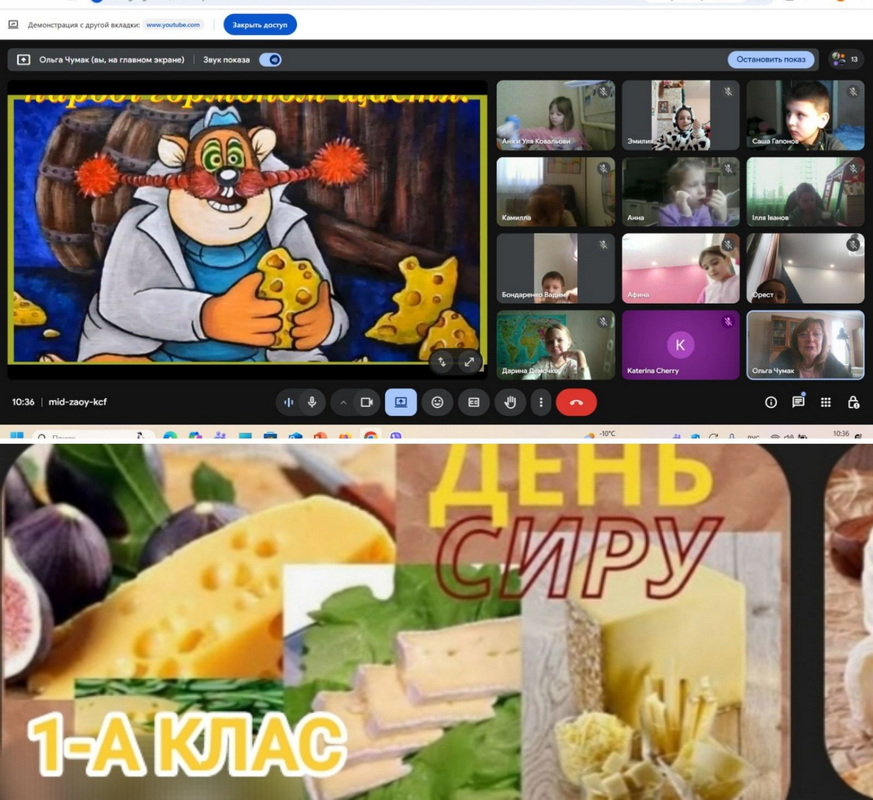Open host controls lock icon

[853, 402]
